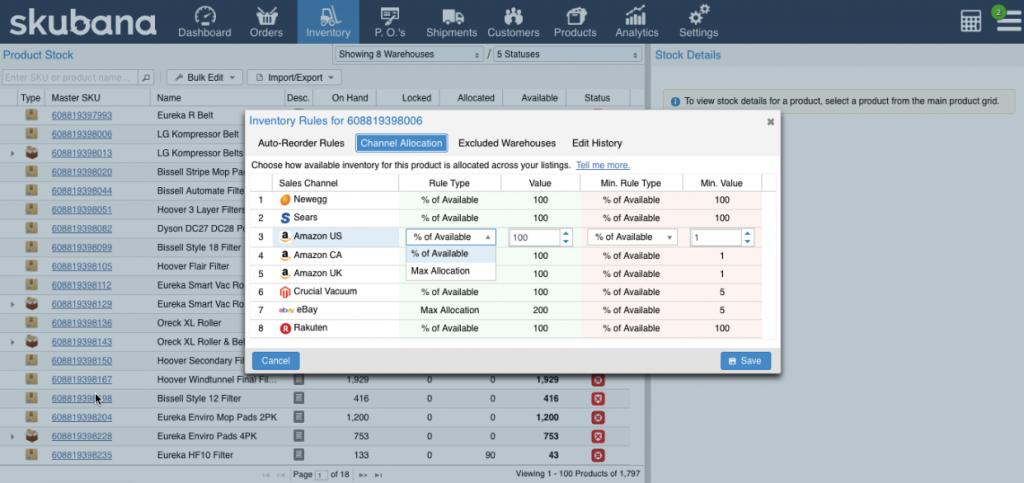Click description icon for Eureka HF10 Filter
Screen dimensions: 1024x483
[x=298, y=454]
